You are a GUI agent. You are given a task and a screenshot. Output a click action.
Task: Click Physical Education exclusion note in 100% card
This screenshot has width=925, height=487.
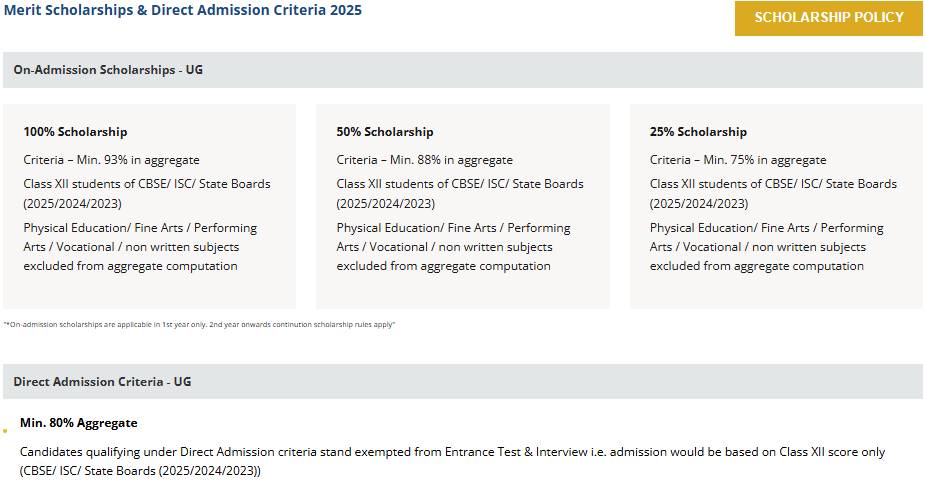(140, 247)
